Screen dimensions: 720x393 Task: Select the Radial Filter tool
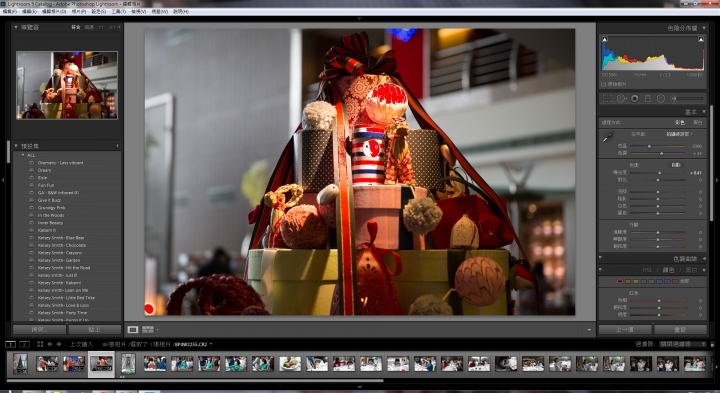tap(661, 98)
